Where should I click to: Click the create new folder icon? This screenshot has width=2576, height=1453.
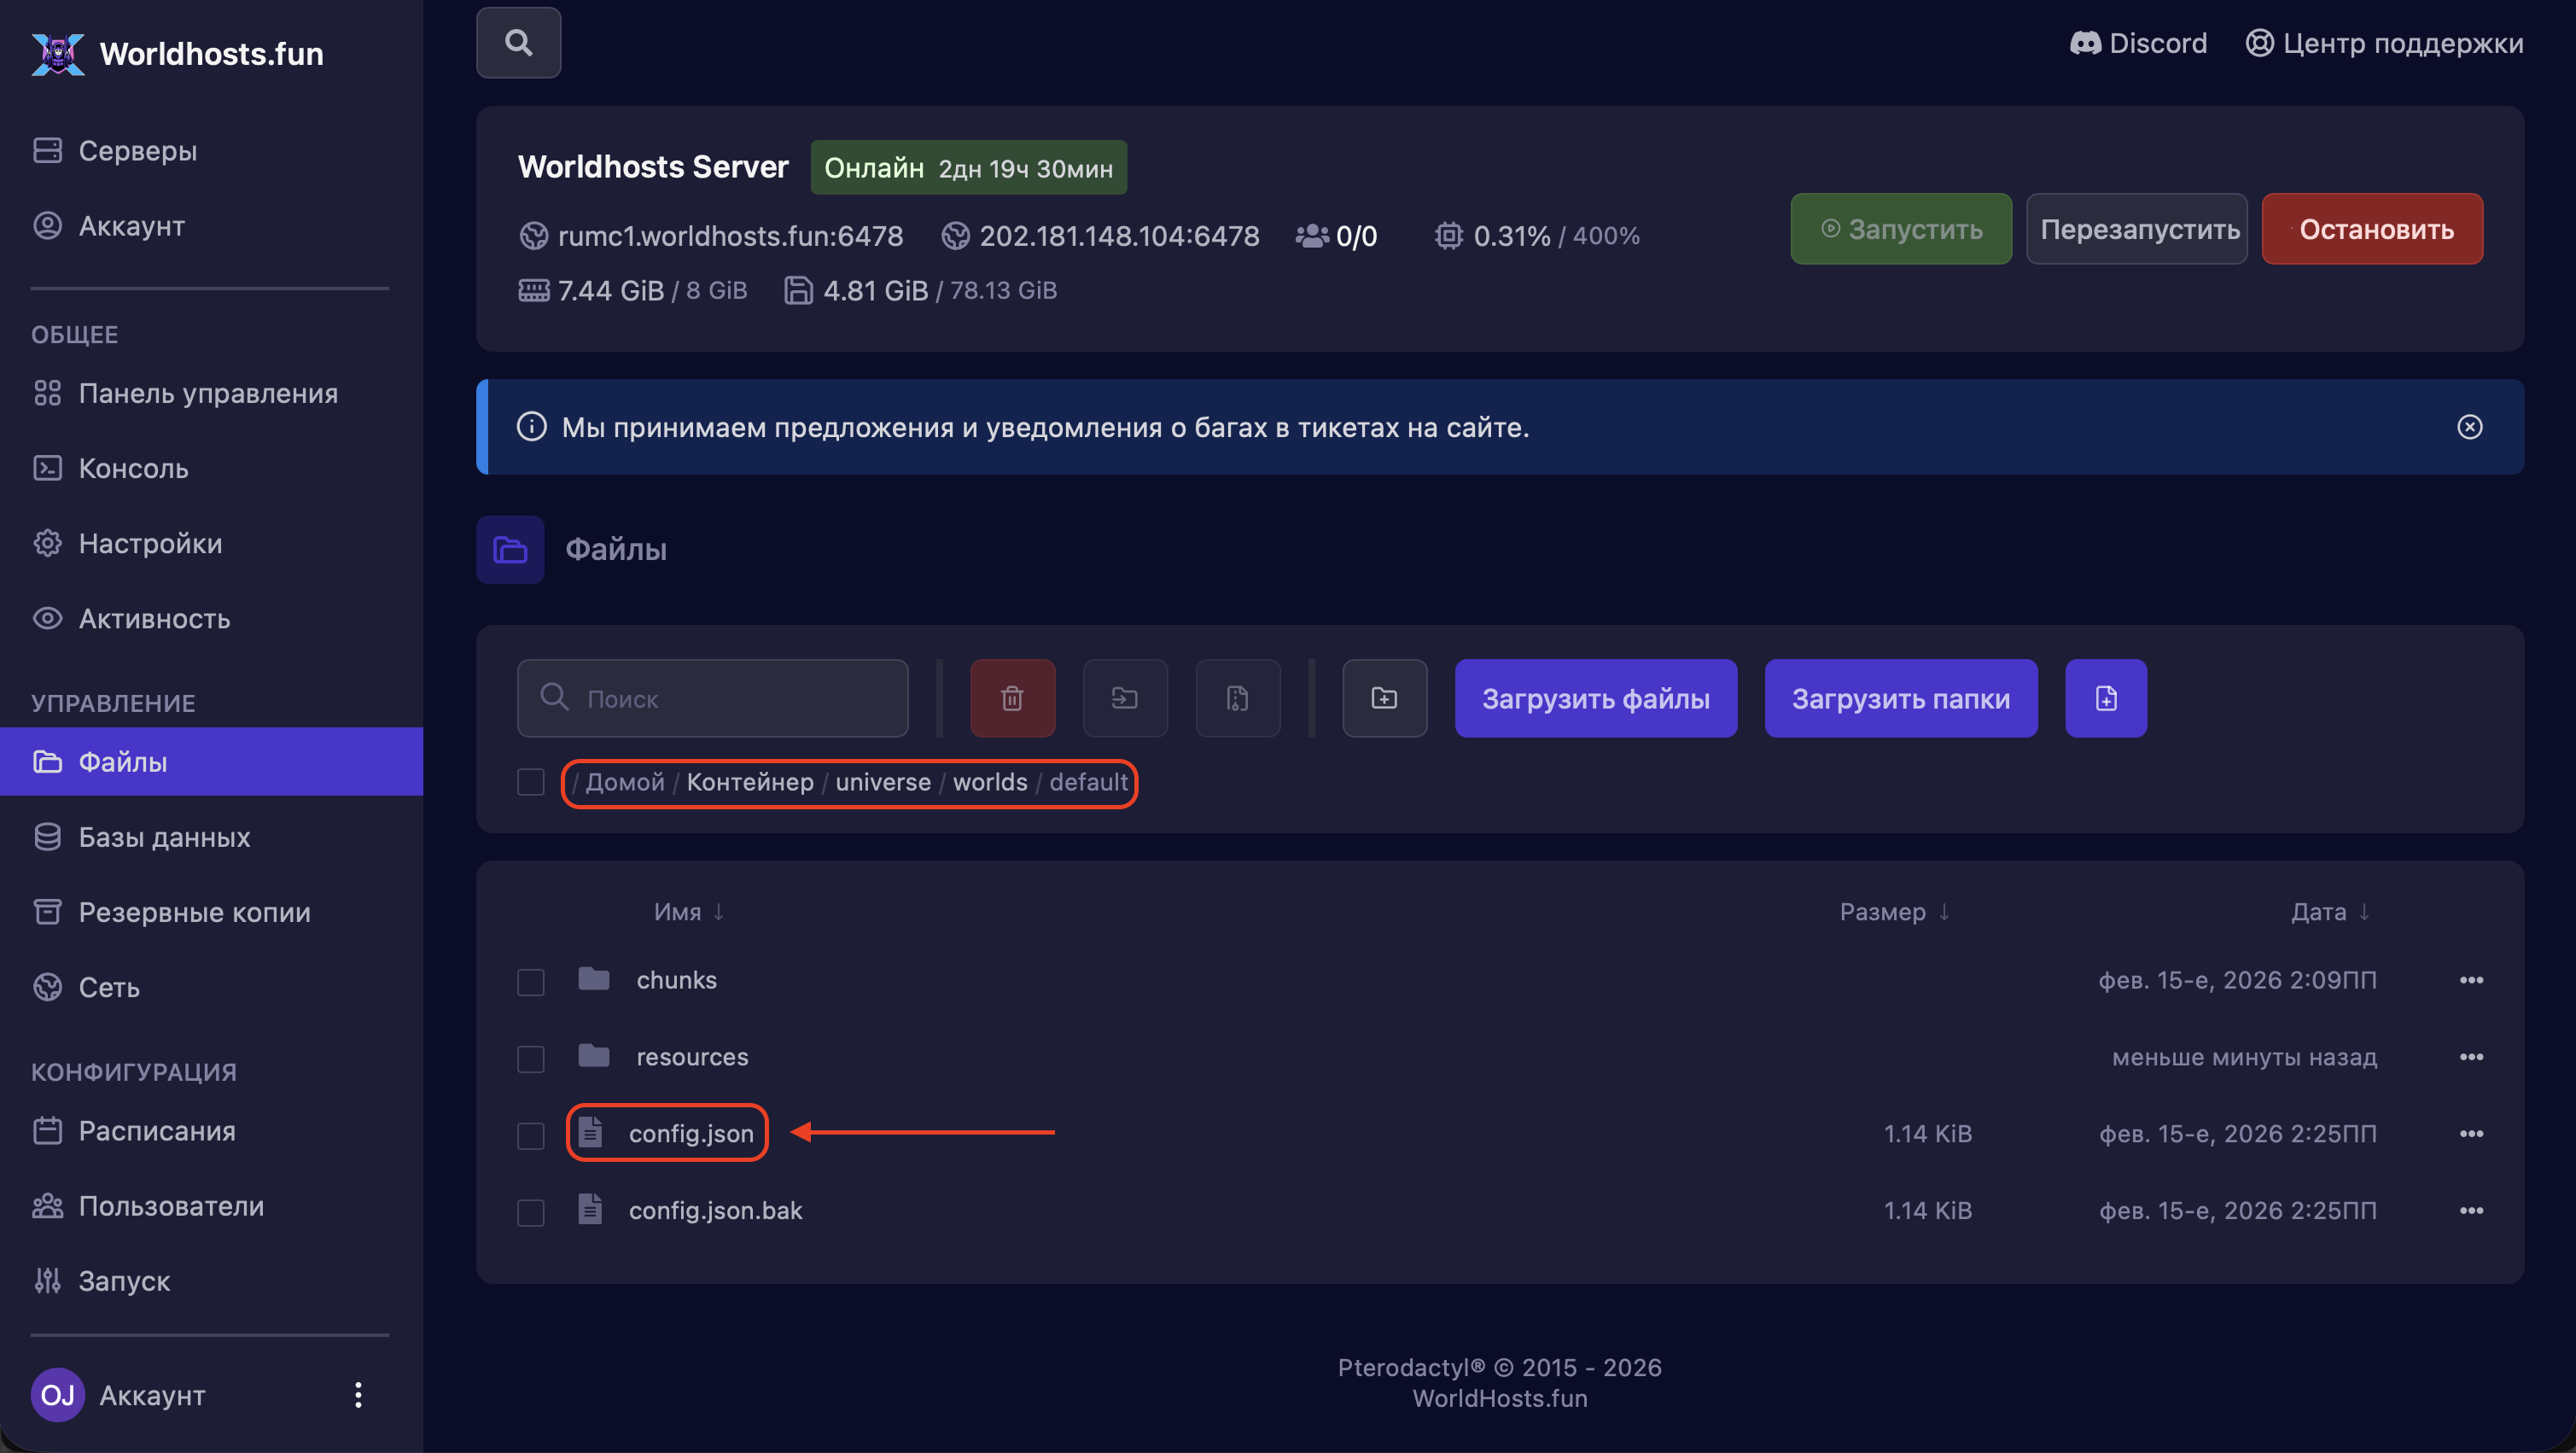point(1384,698)
